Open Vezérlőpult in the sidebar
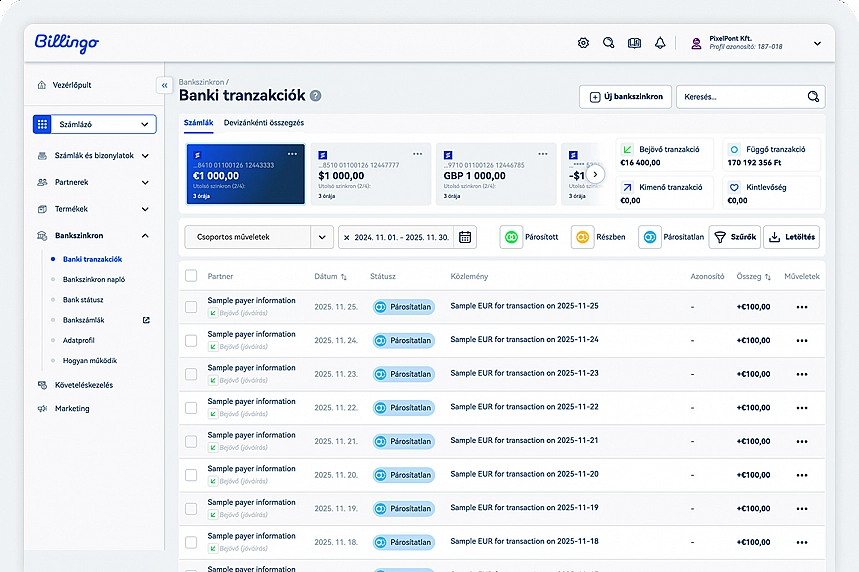The width and height of the screenshot is (859, 572). point(72,85)
